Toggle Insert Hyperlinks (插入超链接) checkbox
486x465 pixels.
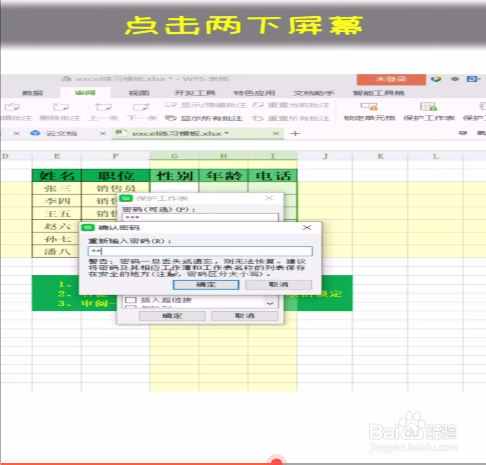point(130,300)
